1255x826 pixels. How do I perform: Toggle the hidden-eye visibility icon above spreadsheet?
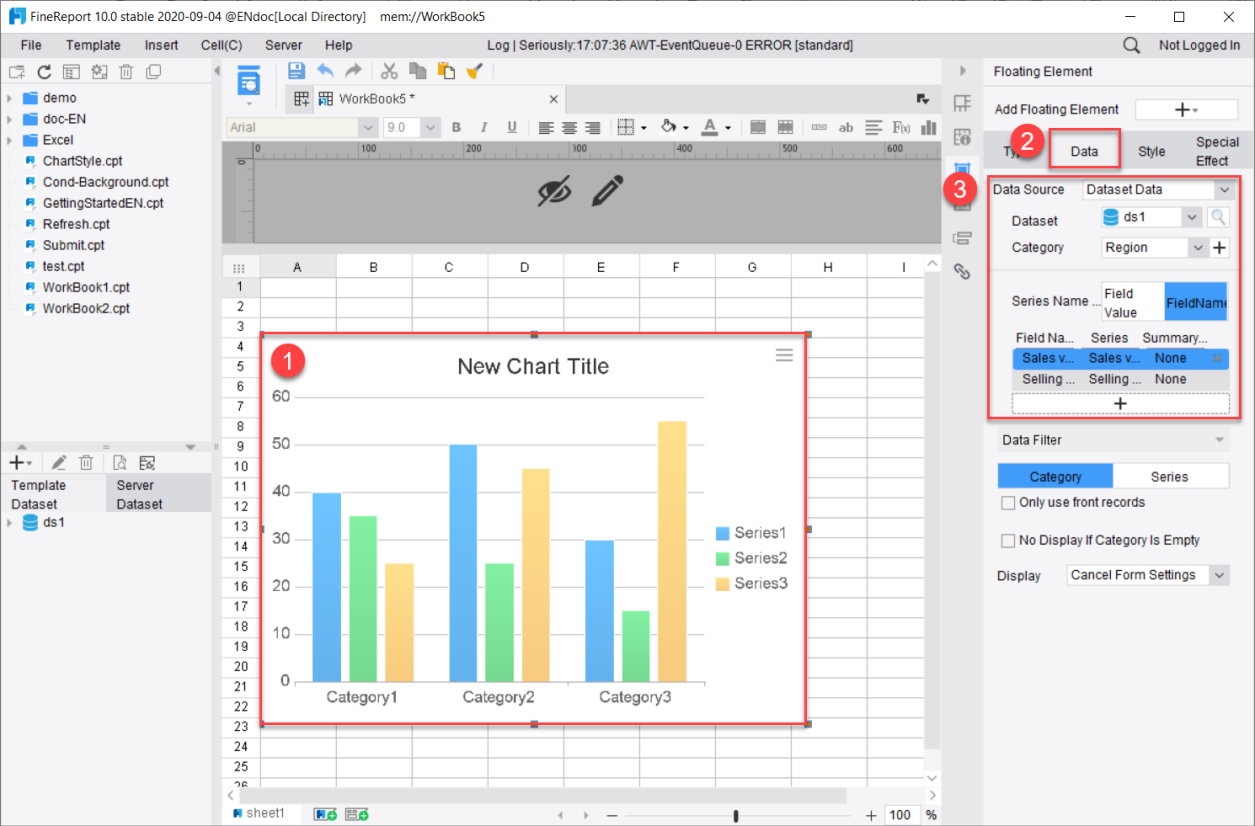555,190
